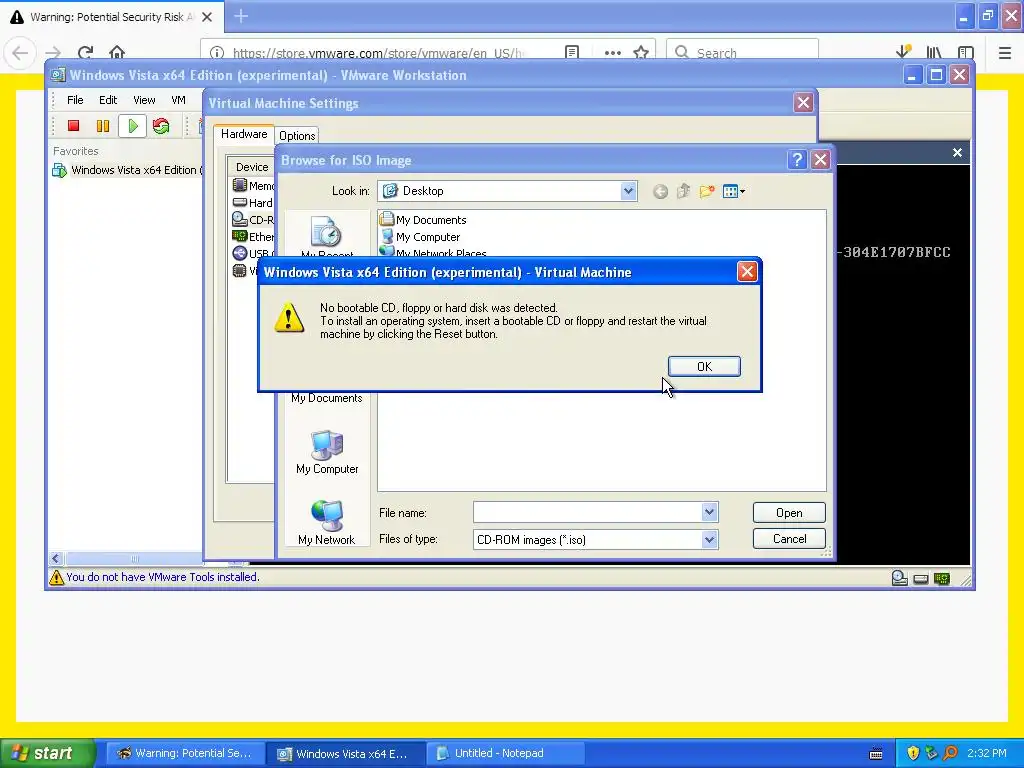The height and width of the screenshot is (768, 1024).
Task: Click the Firefox home button
Action: [x=117, y=52]
